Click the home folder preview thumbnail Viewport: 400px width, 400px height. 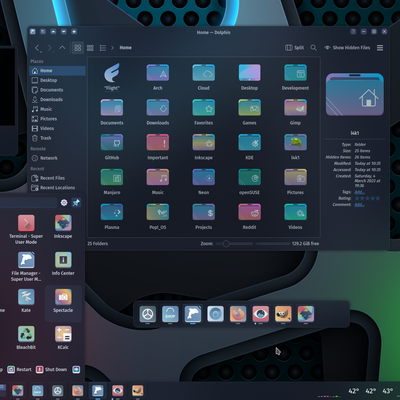(x=355, y=95)
